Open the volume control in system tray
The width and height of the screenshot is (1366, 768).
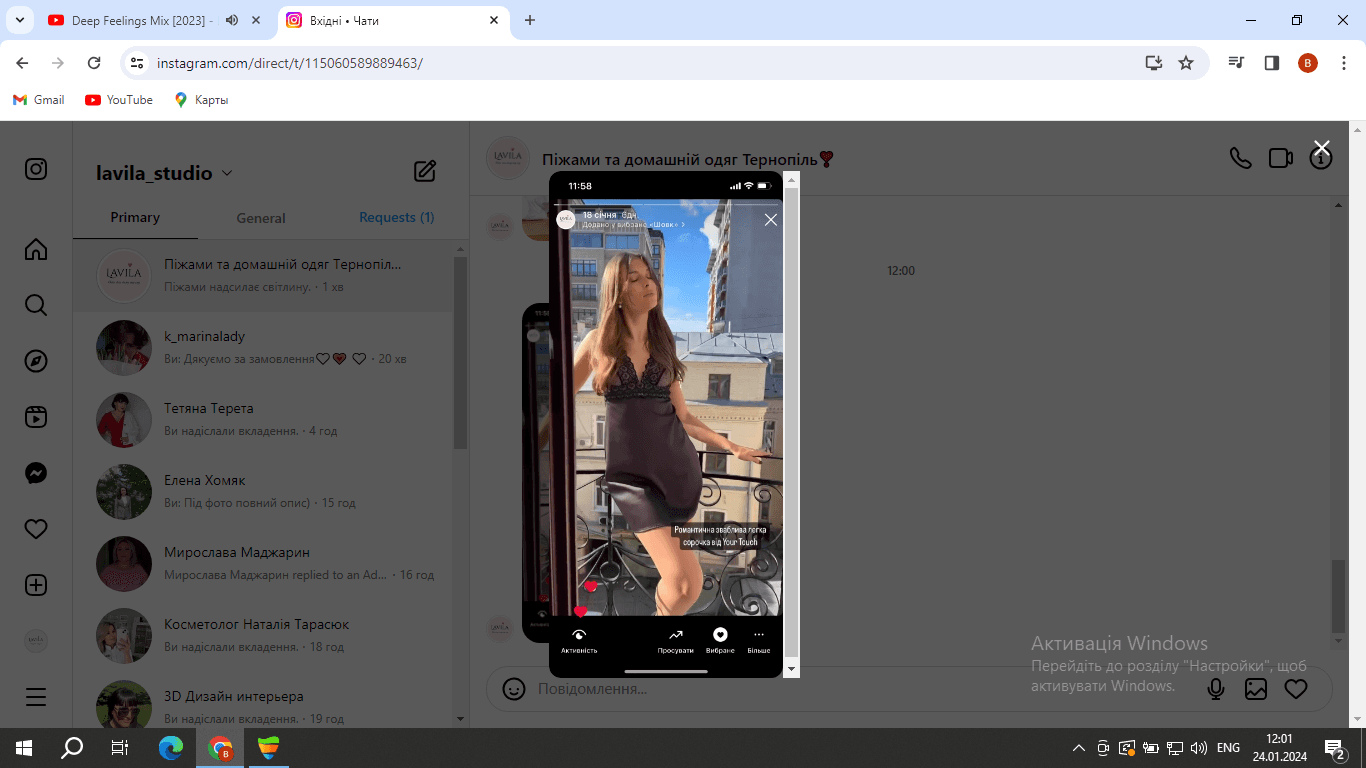(x=1199, y=748)
